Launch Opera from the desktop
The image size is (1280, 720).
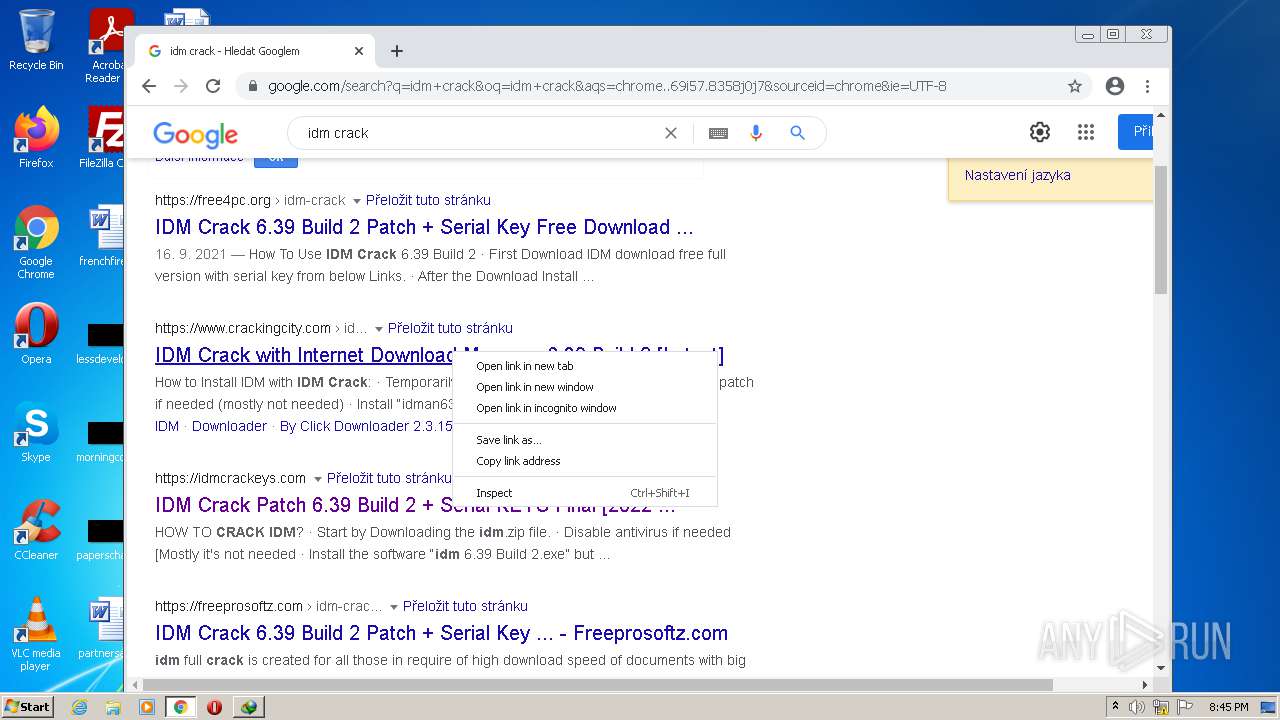tap(36, 334)
